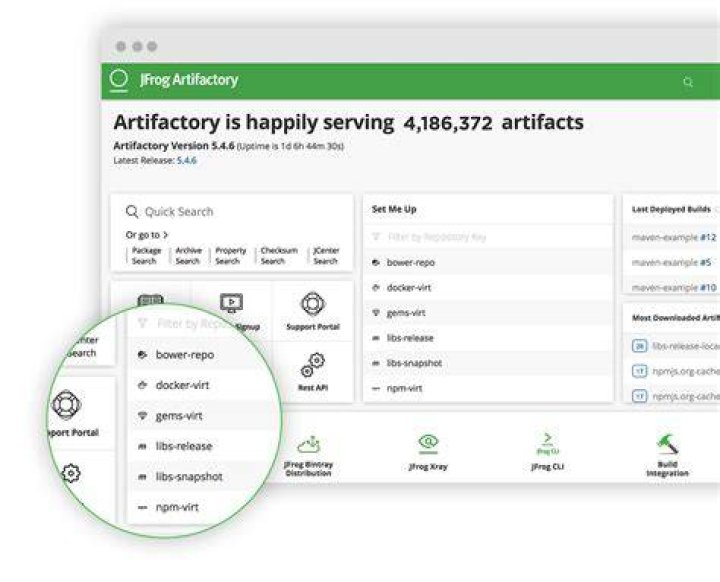Open search via the header magnifier icon
The width and height of the screenshot is (720, 582).
688,82
